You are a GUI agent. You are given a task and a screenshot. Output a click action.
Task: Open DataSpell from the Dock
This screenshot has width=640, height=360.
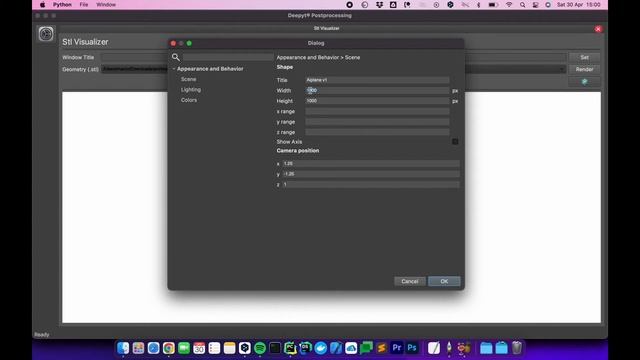coord(305,348)
